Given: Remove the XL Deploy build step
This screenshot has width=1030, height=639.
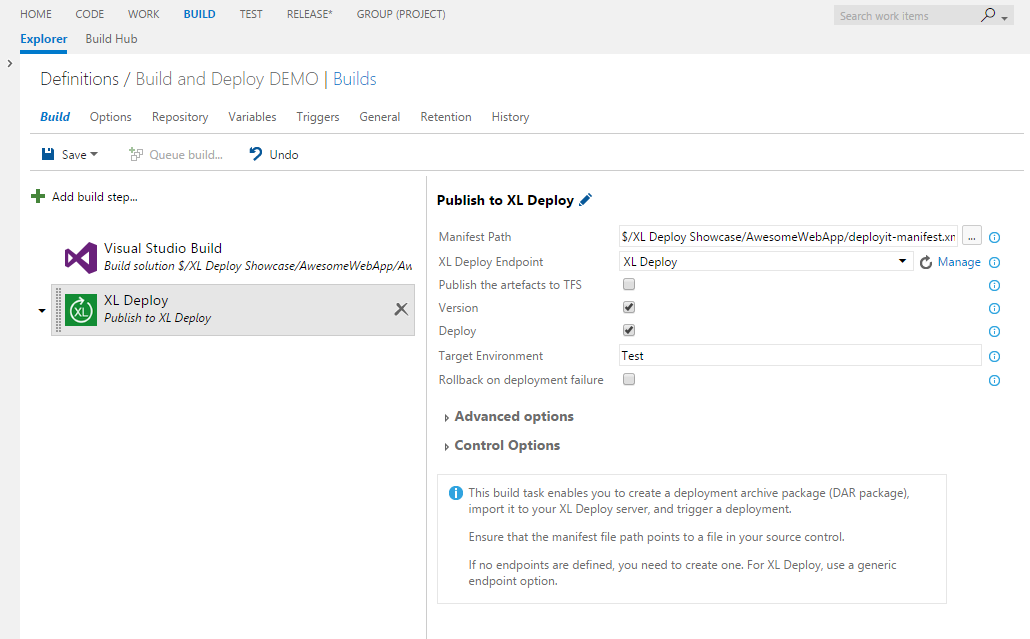Looking at the screenshot, I should click(401, 309).
